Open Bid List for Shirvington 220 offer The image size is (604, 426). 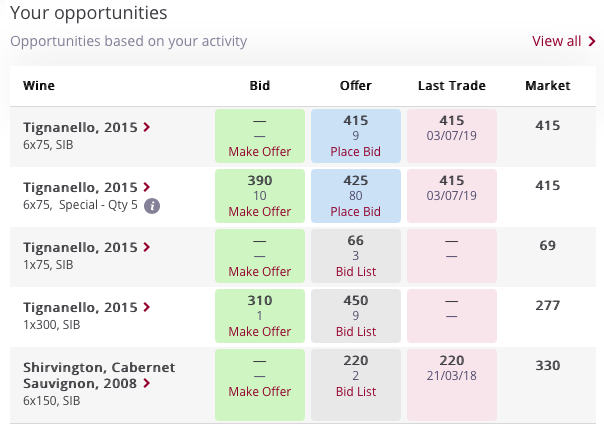356,392
